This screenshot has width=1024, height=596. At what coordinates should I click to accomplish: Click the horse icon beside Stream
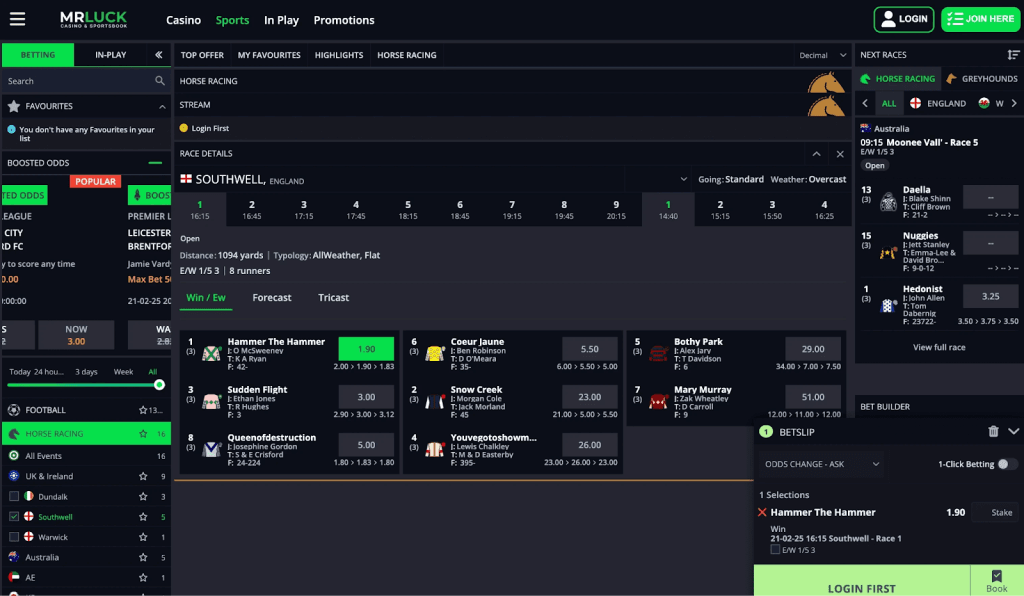pyautogui.click(x=826, y=106)
